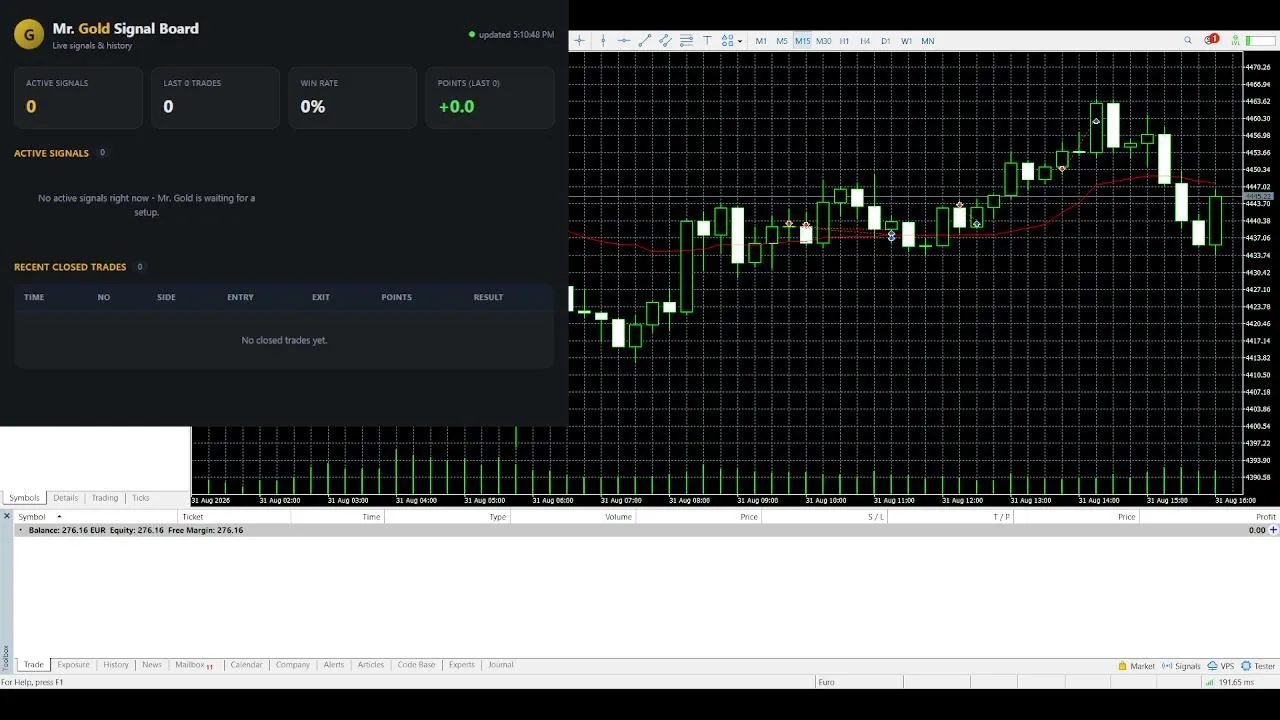Click the blue plus icon beside profit

1274,530
